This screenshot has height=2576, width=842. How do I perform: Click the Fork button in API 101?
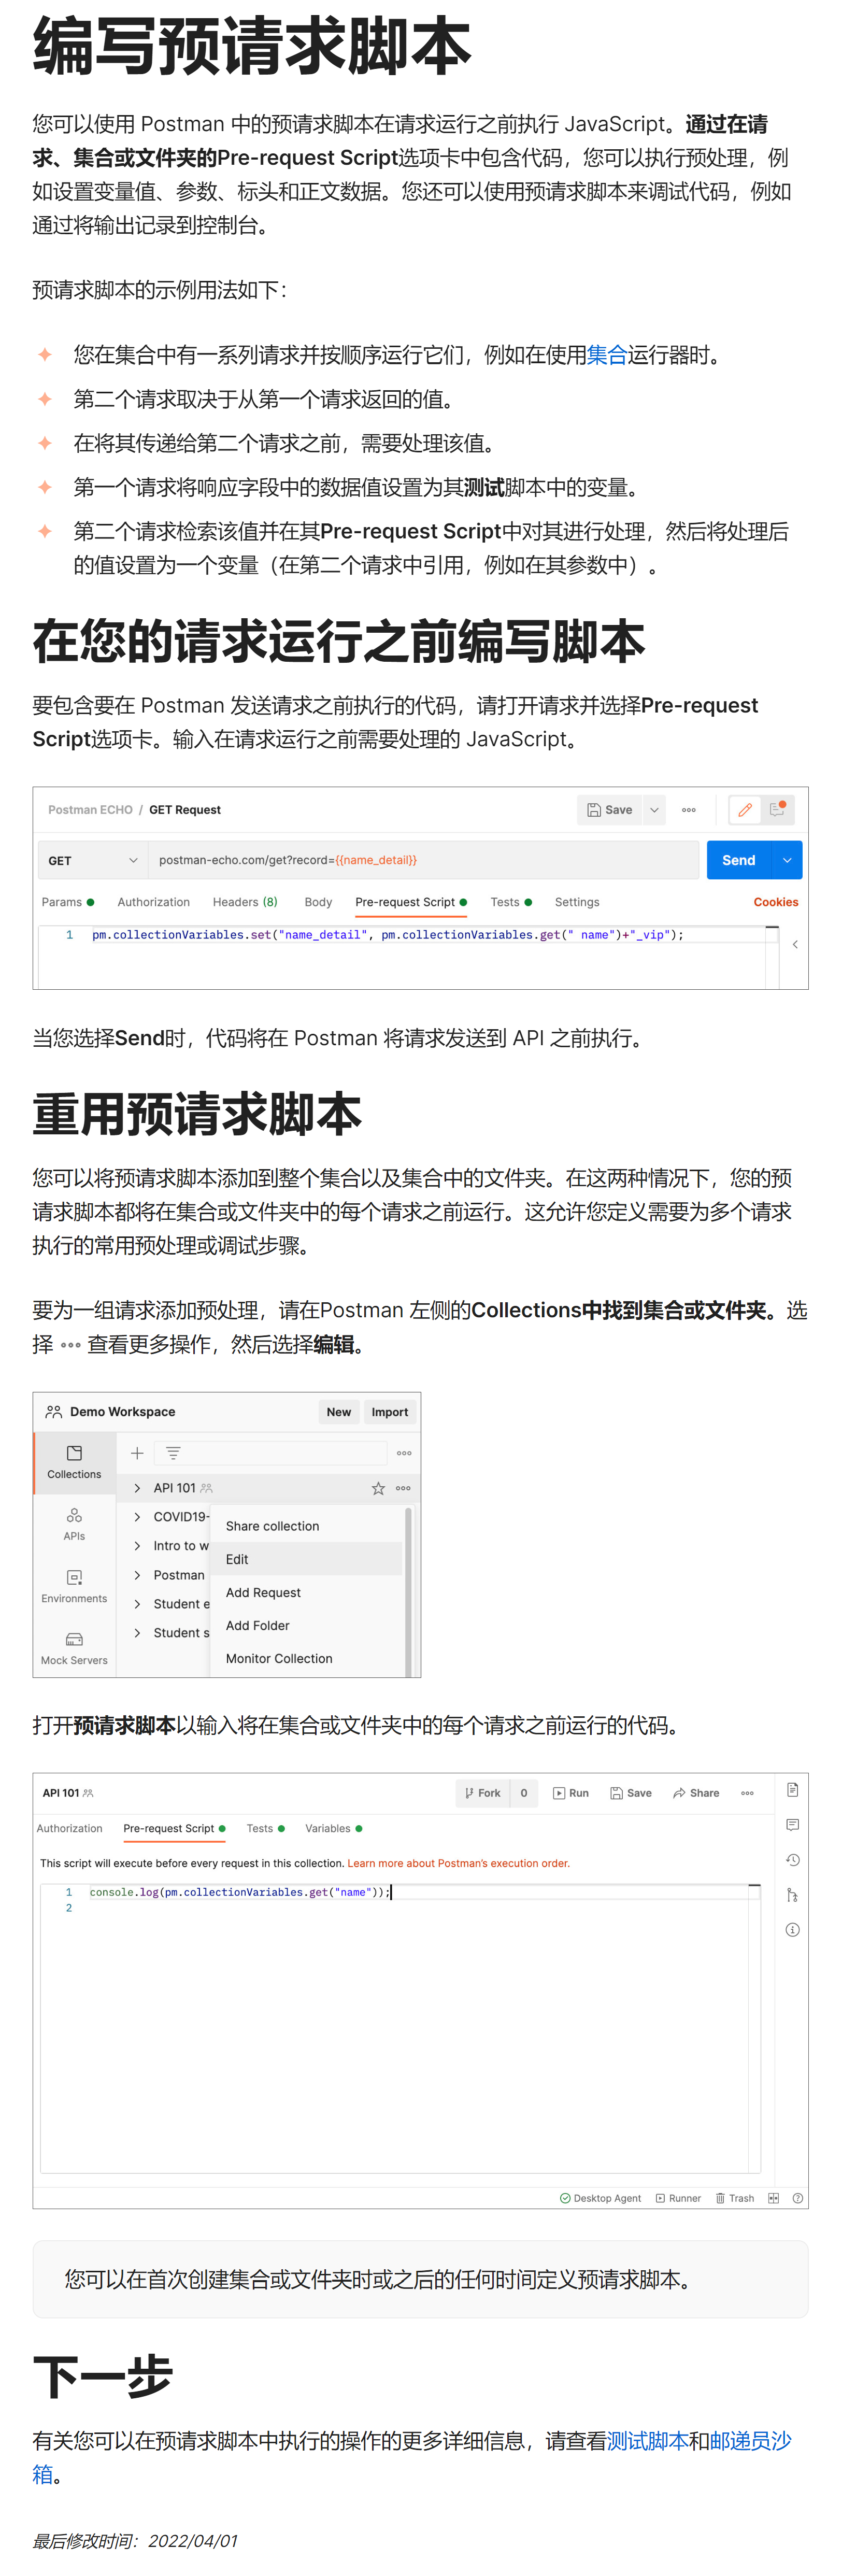point(483,1793)
